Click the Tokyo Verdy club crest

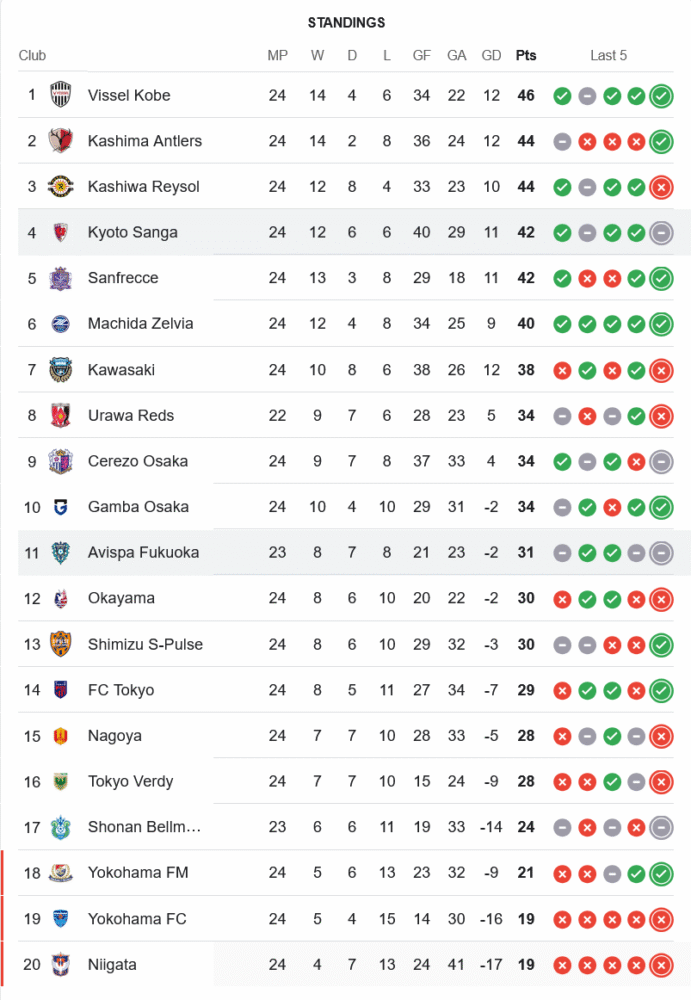(x=61, y=782)
